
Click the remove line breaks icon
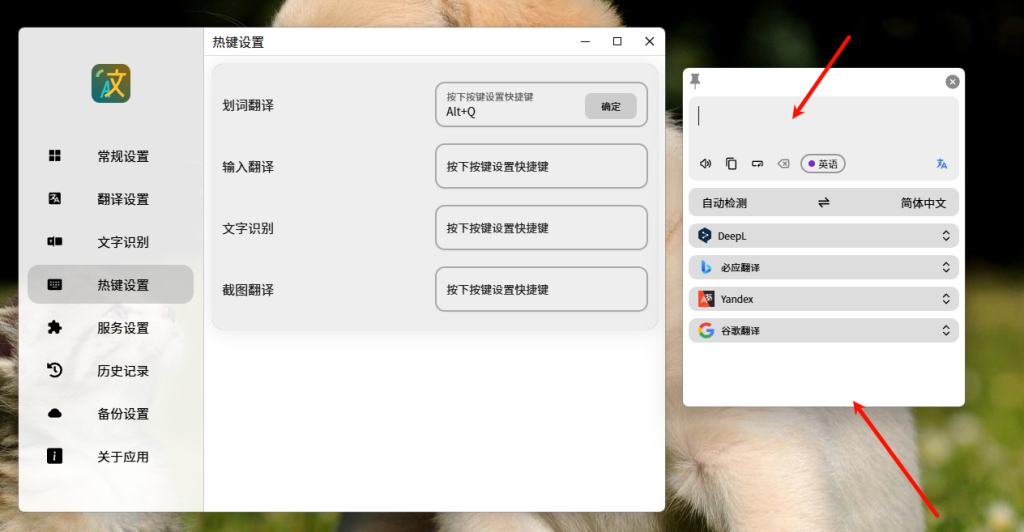(x=757, y=164)
